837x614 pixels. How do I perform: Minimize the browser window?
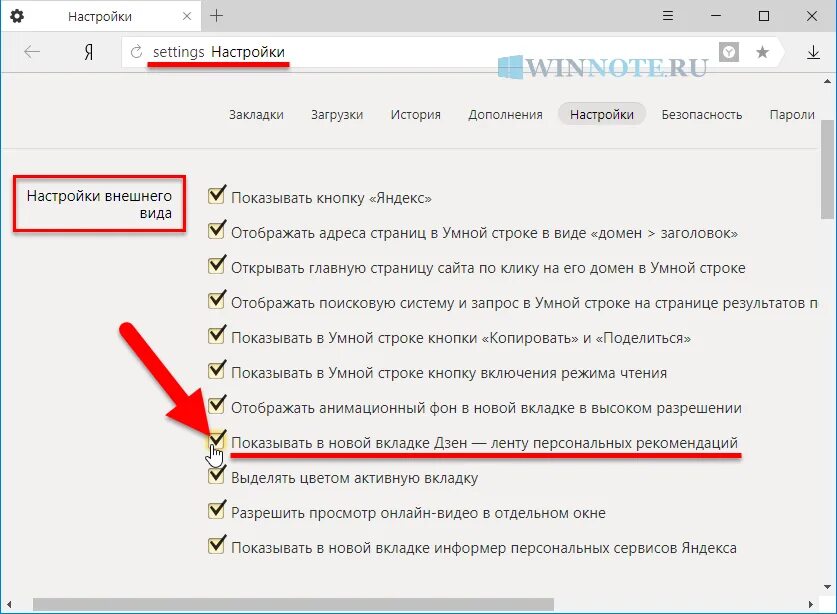715,16
